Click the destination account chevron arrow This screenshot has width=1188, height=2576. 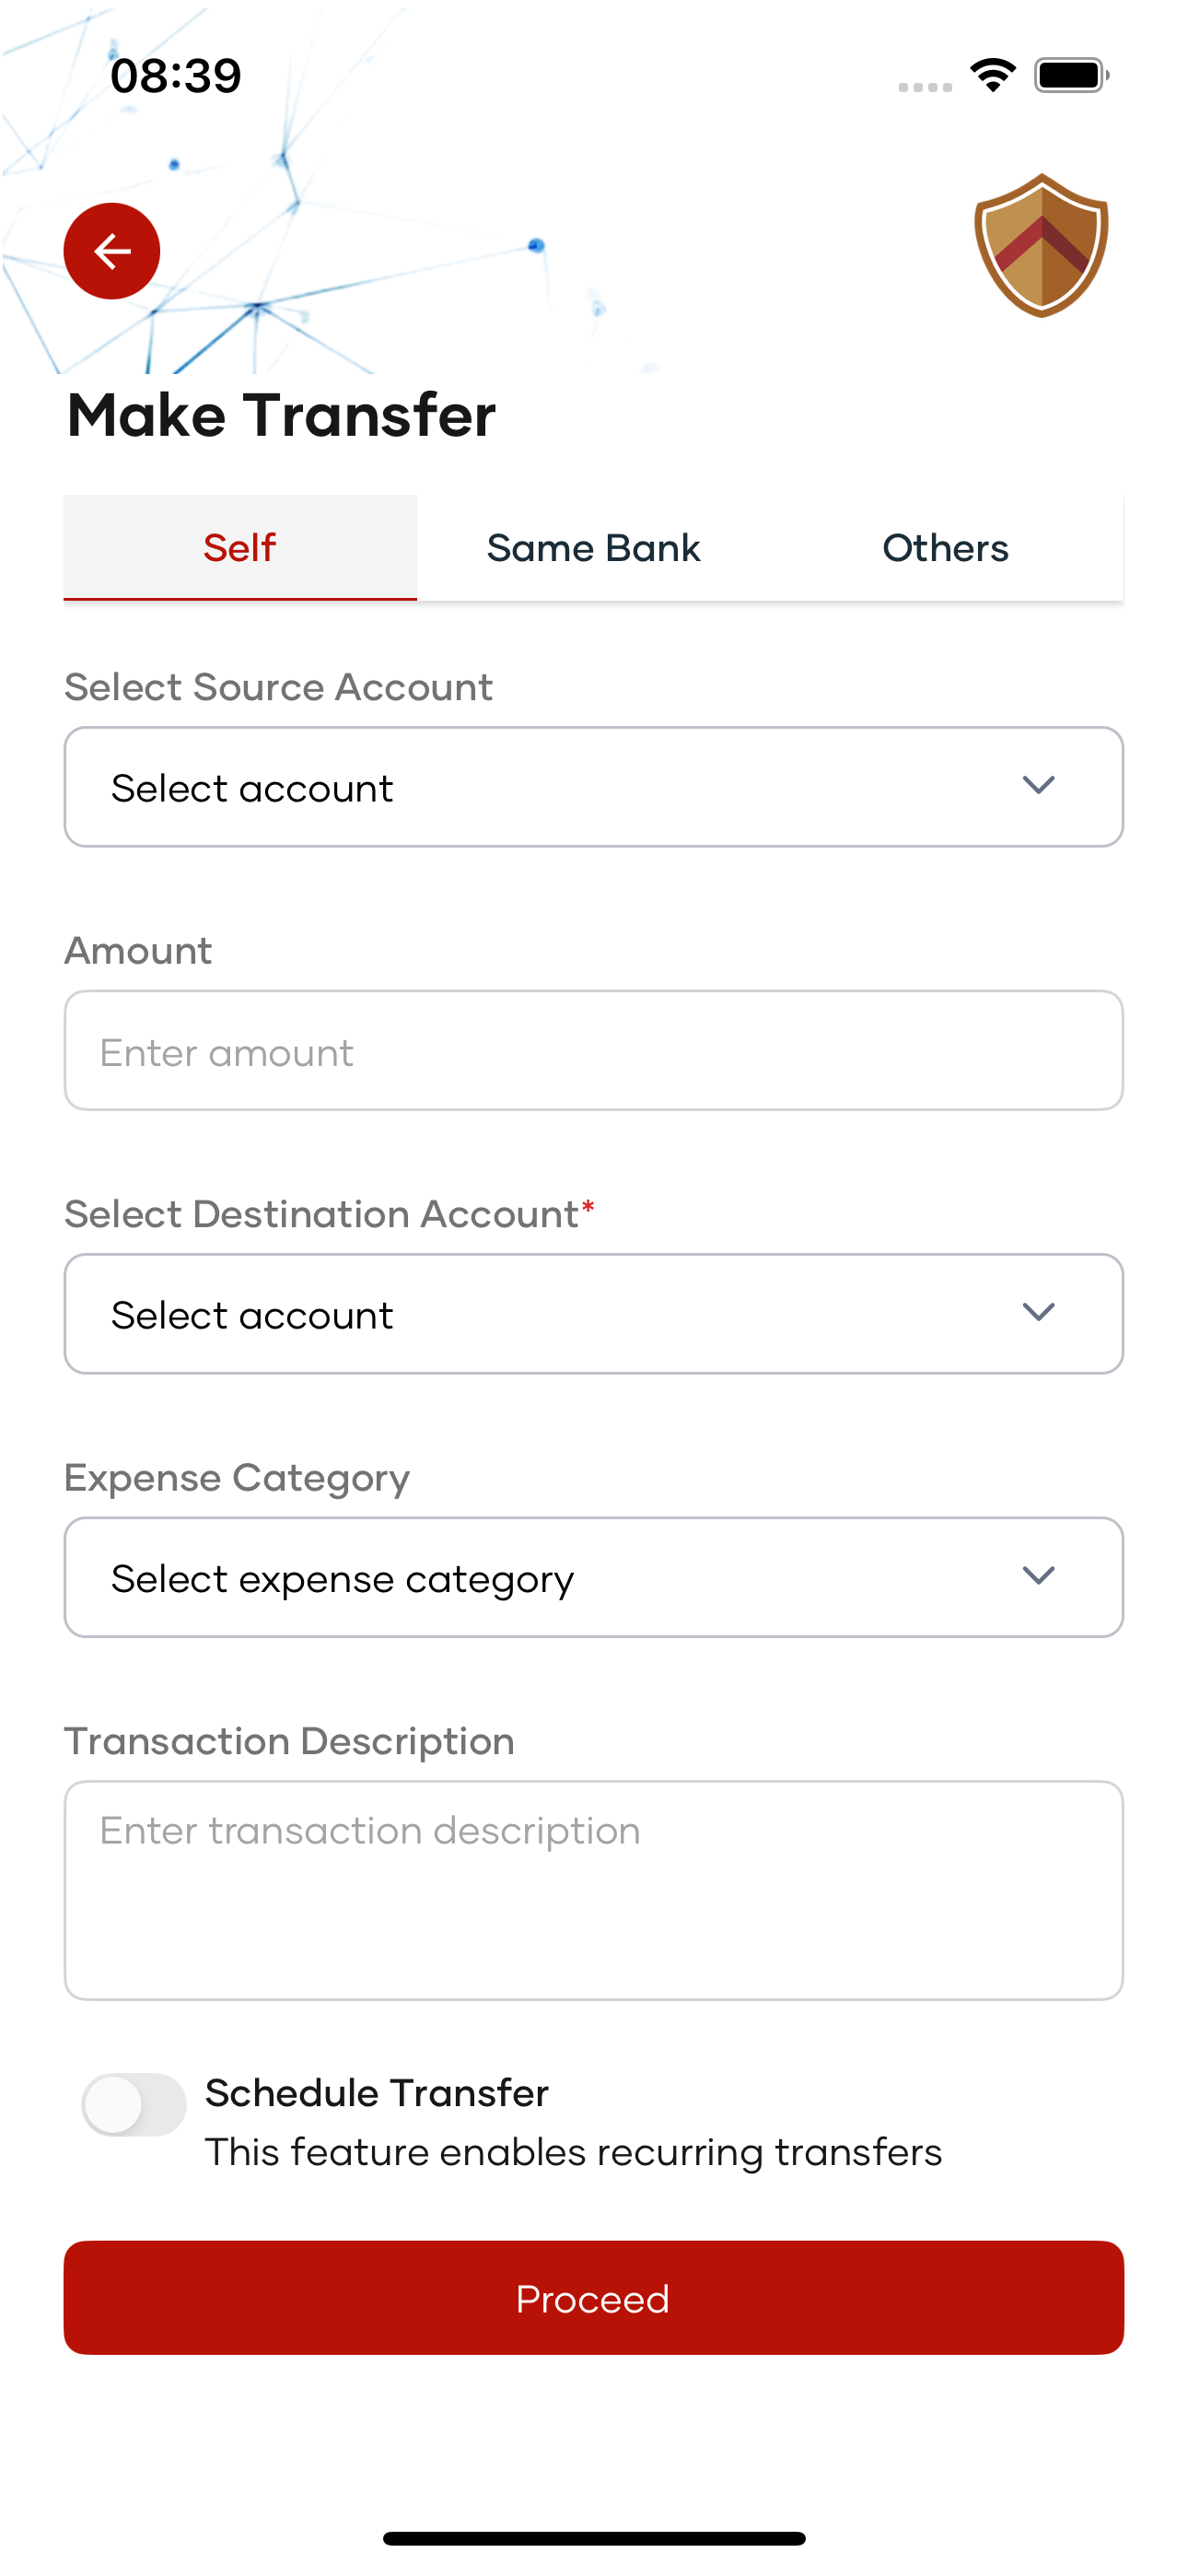click(x=1039, y=1312)
